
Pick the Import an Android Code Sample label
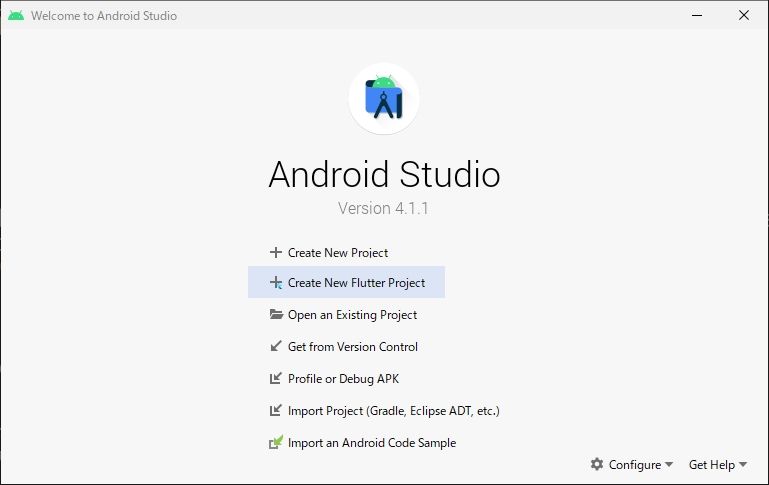[372, 443]
